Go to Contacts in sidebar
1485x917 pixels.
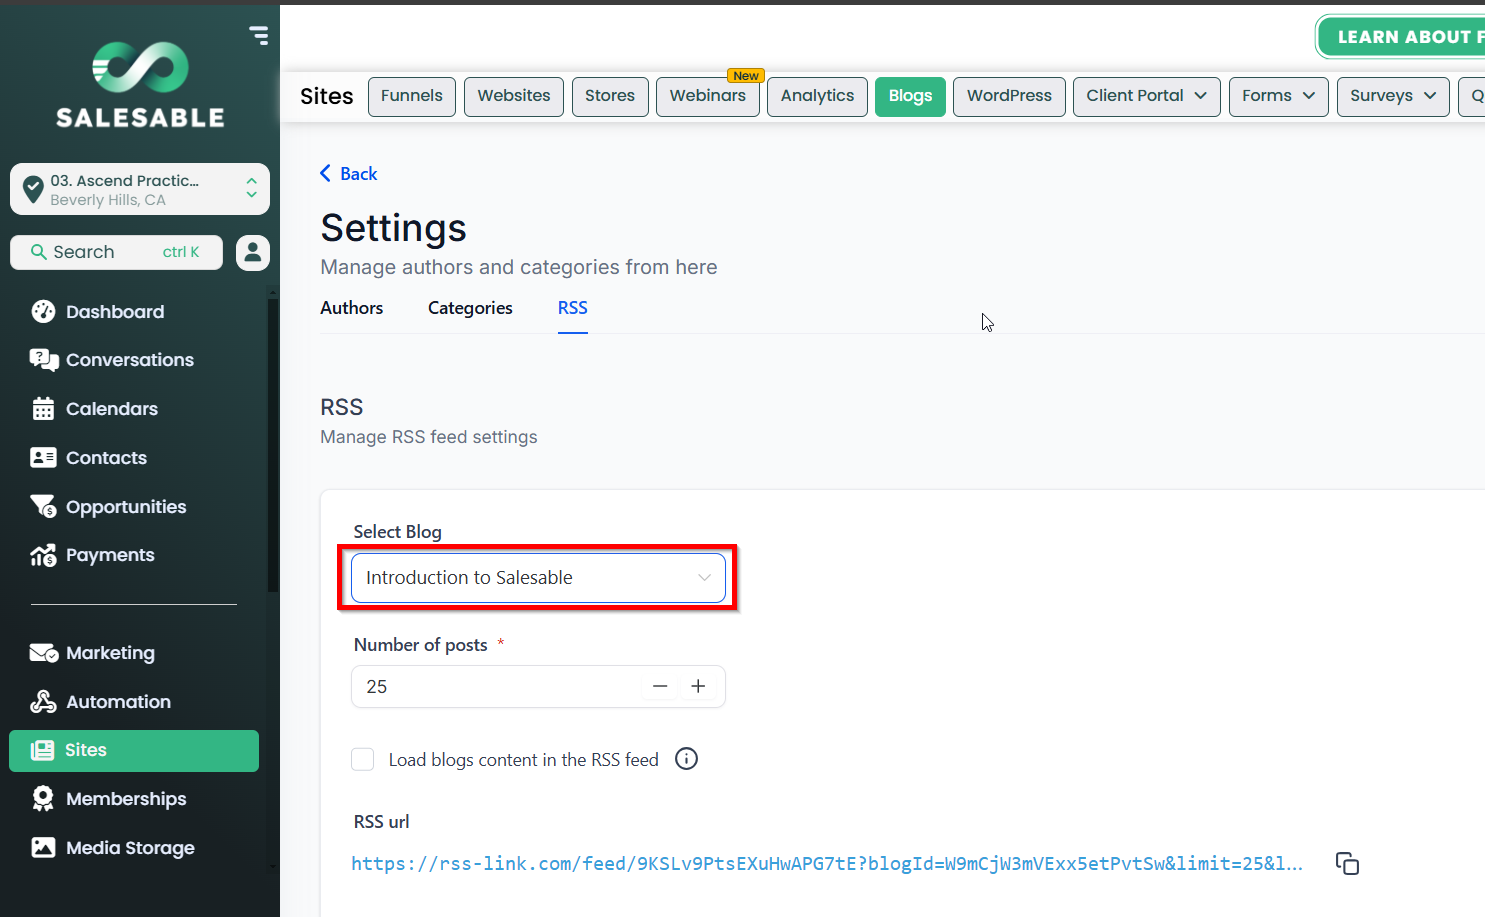(x=106, y=458)
